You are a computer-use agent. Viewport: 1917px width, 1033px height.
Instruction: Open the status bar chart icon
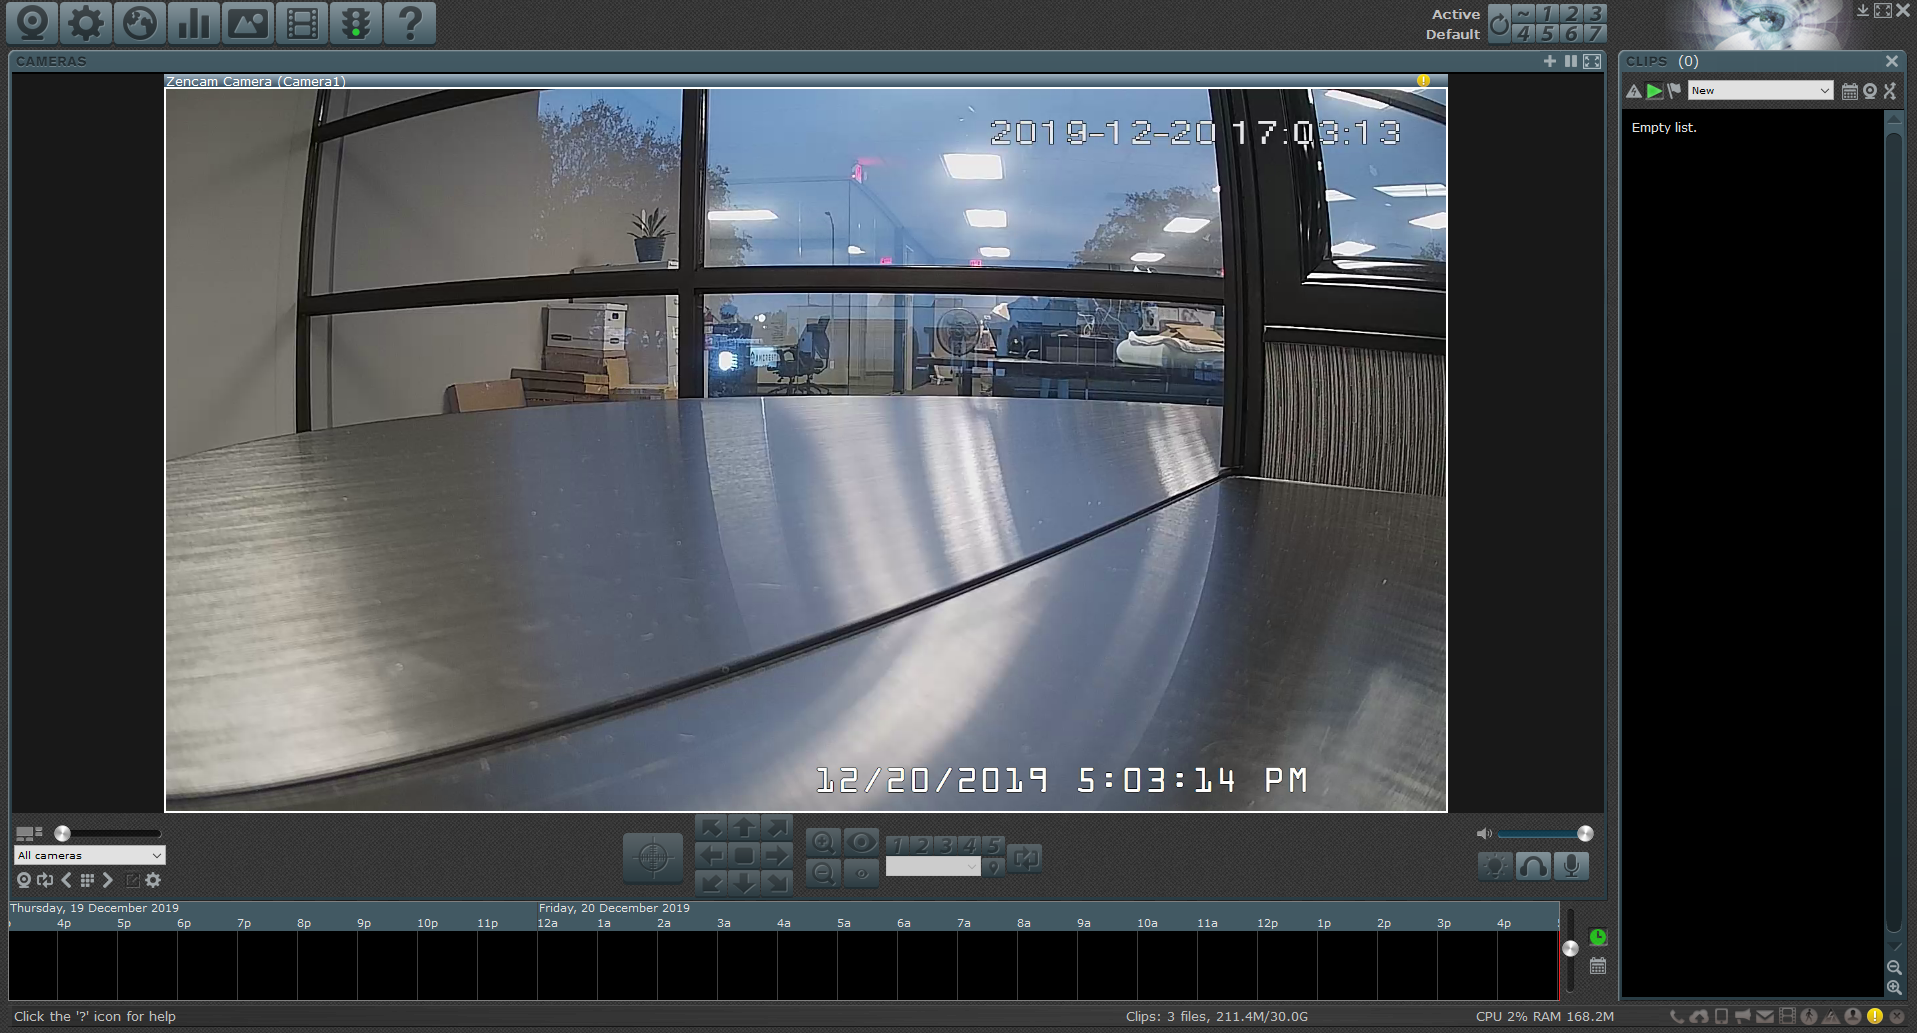click(194, 23)
